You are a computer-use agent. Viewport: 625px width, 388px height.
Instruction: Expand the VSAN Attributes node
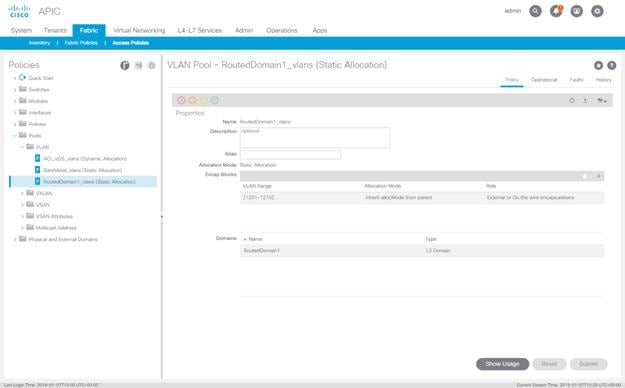[22, 217]
